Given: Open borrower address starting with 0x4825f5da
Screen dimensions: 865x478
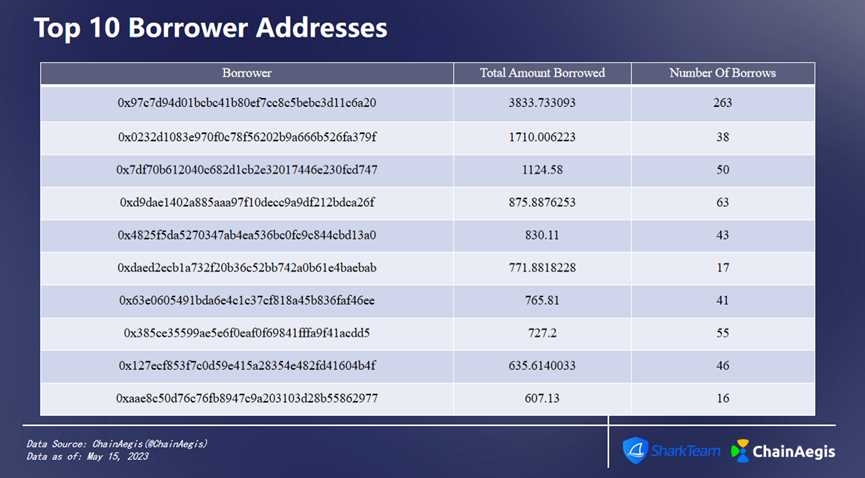Looking at the screenshot, I should point(246,235).
